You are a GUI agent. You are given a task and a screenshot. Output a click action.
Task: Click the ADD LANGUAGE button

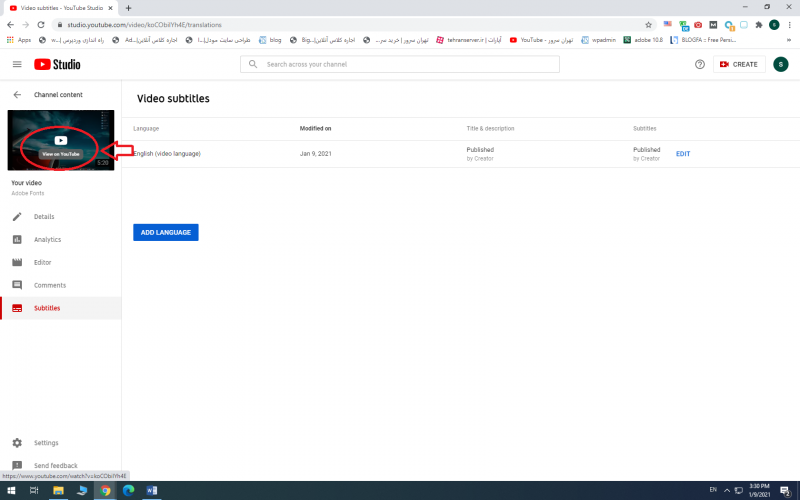click(166, 232)
